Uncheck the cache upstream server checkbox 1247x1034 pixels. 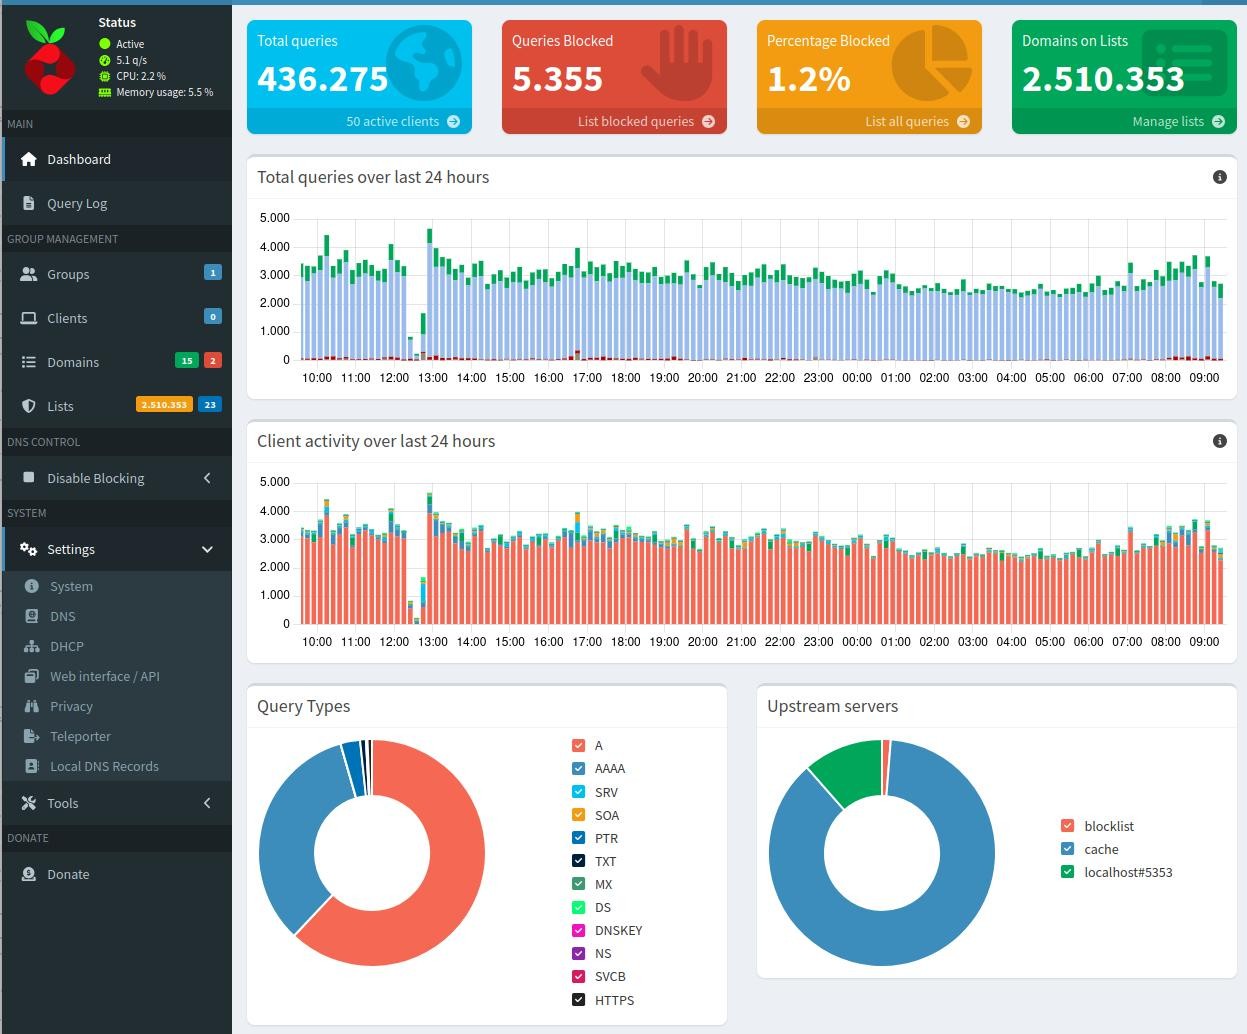click(1067, 849)
